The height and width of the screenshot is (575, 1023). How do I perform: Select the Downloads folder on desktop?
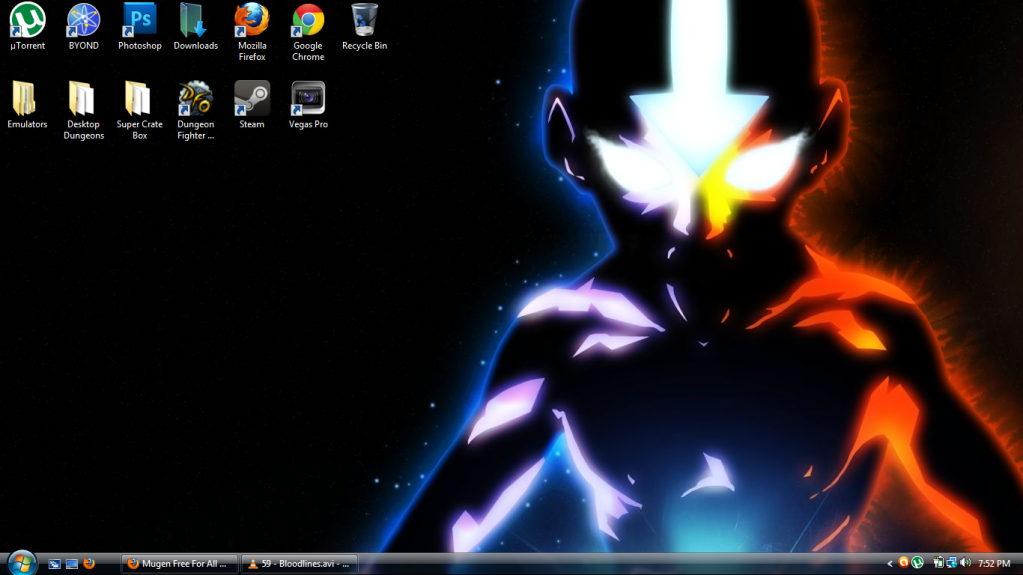(x=196, y=27)
